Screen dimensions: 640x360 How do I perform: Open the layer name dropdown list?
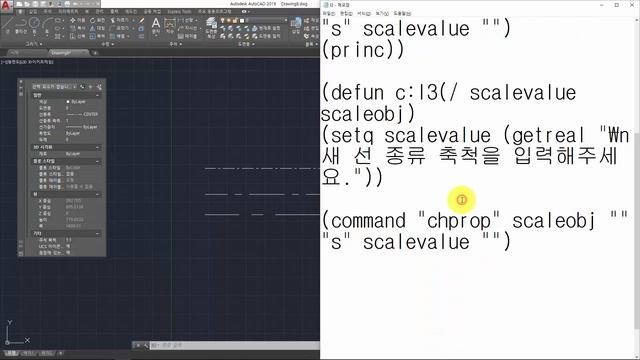pyautogui.click(x=285, y=20)
